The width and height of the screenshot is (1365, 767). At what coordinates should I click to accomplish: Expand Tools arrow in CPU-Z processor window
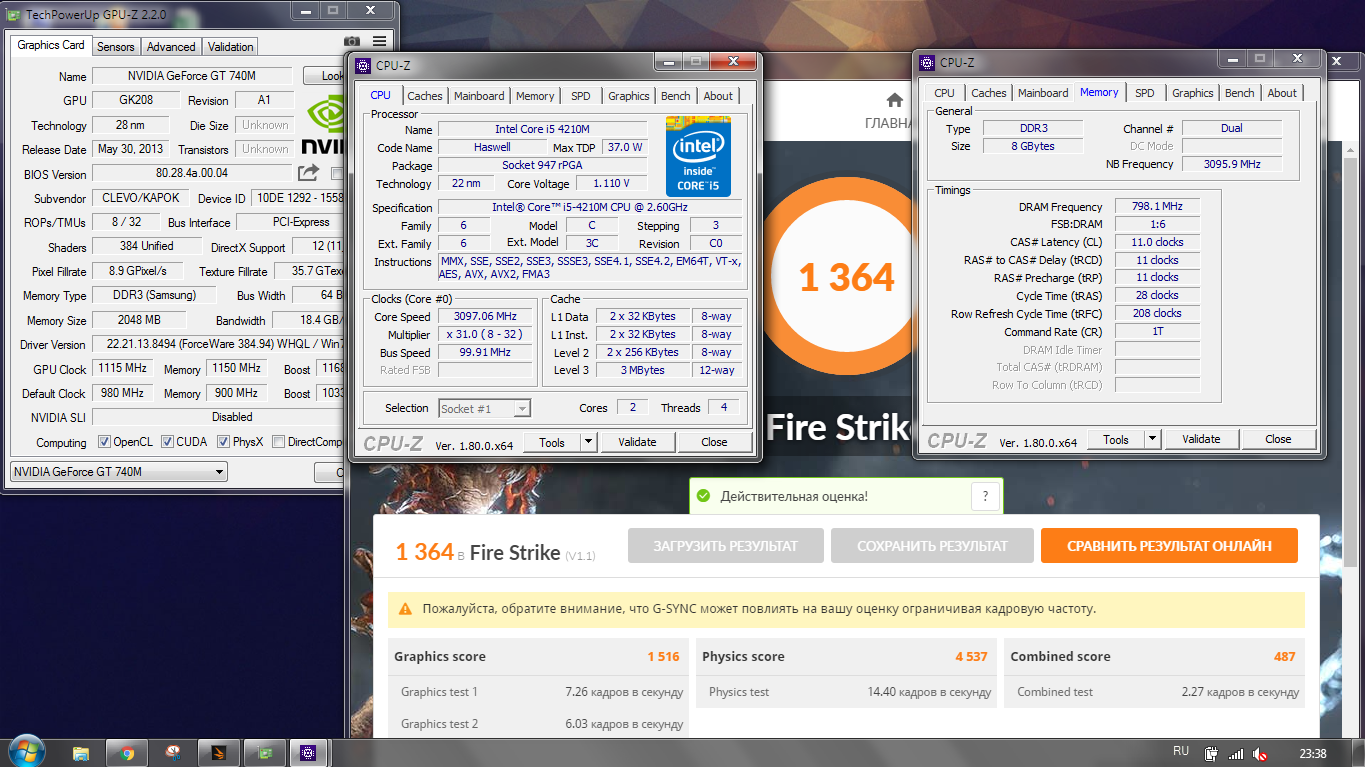(x=588, y=442)
